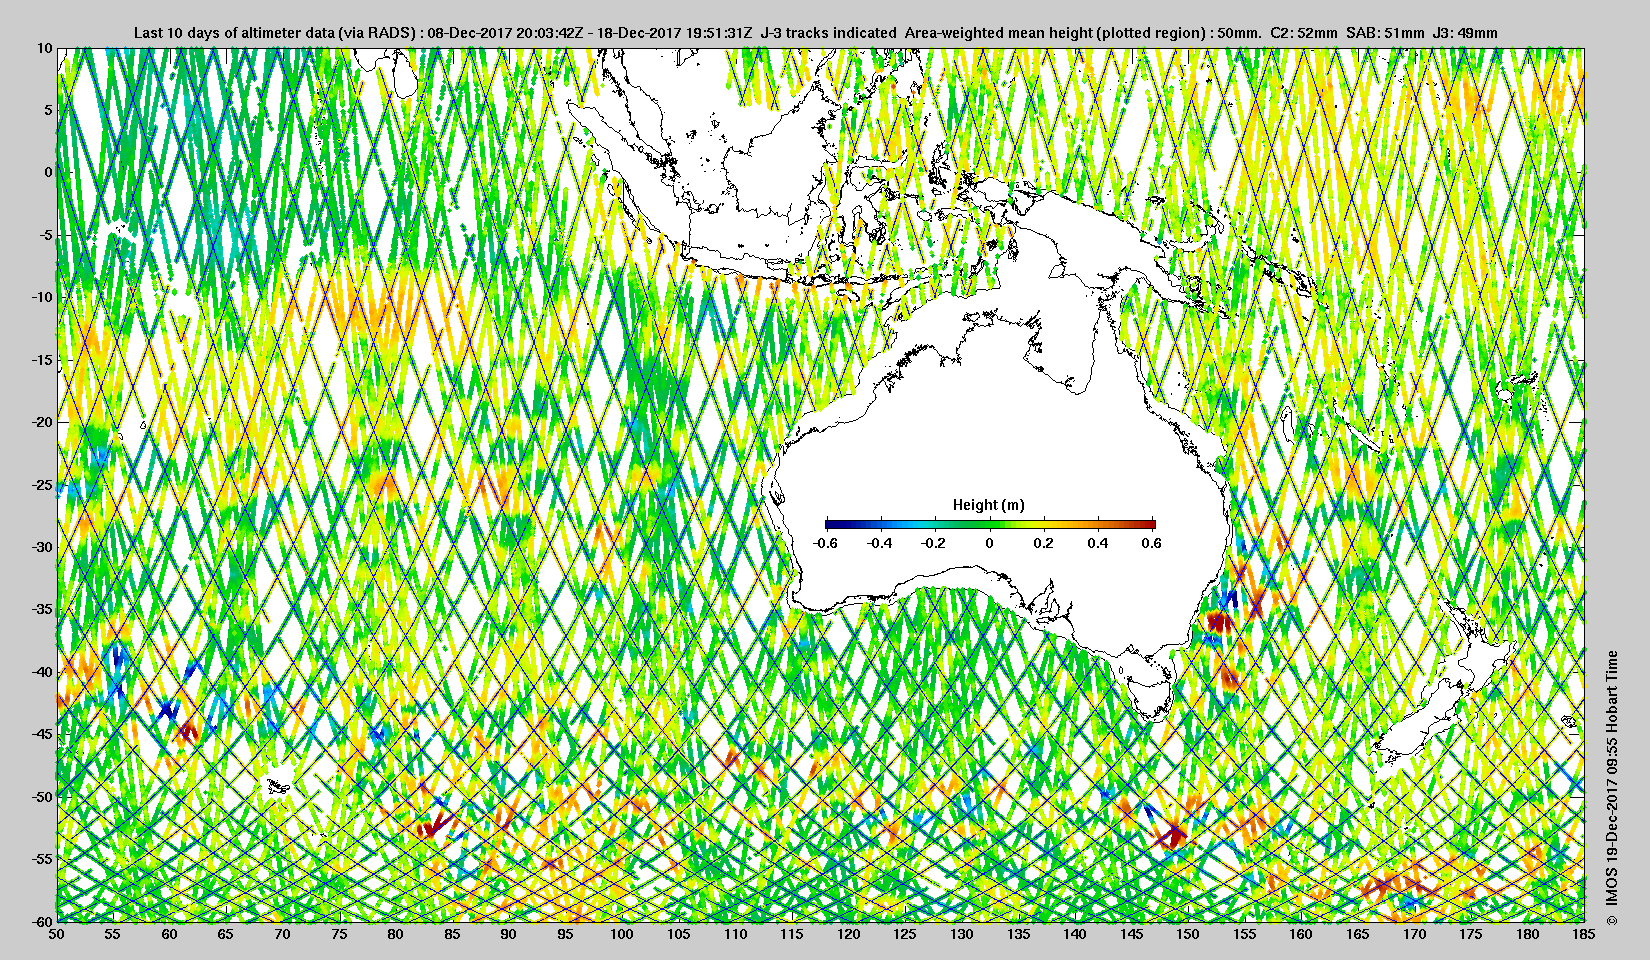Click the 50 longitude label on the horizontal axis
The image size is (1650, 960).
[57, 935]
